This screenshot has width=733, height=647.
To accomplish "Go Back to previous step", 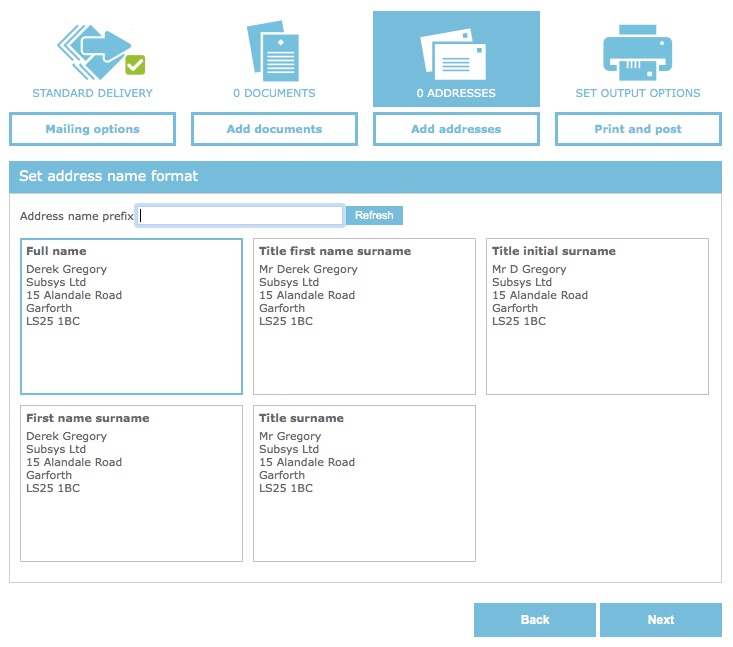I will coord(535,620).
